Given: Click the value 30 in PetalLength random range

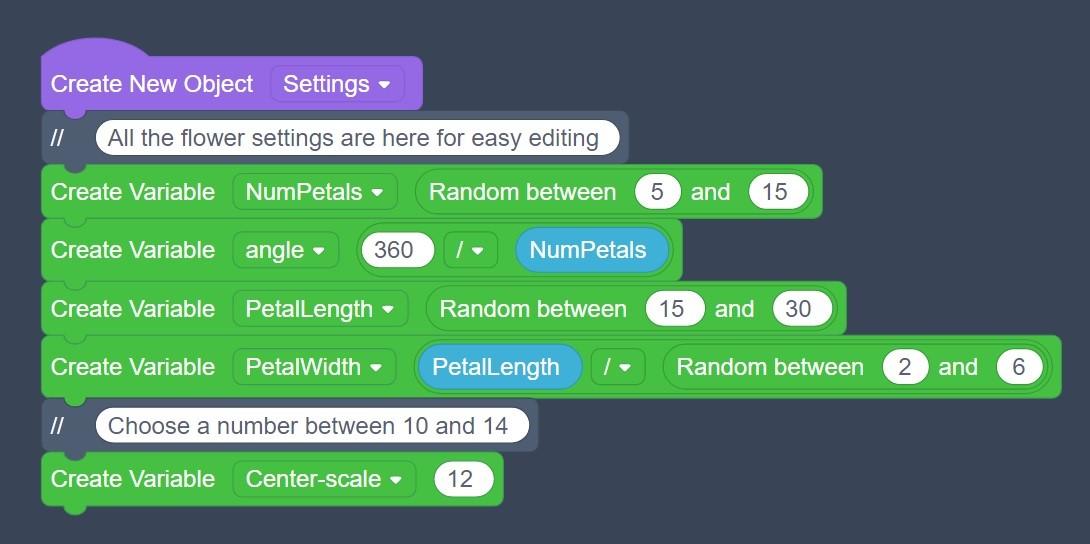Looking at the screenshot, I should point(798,309).
